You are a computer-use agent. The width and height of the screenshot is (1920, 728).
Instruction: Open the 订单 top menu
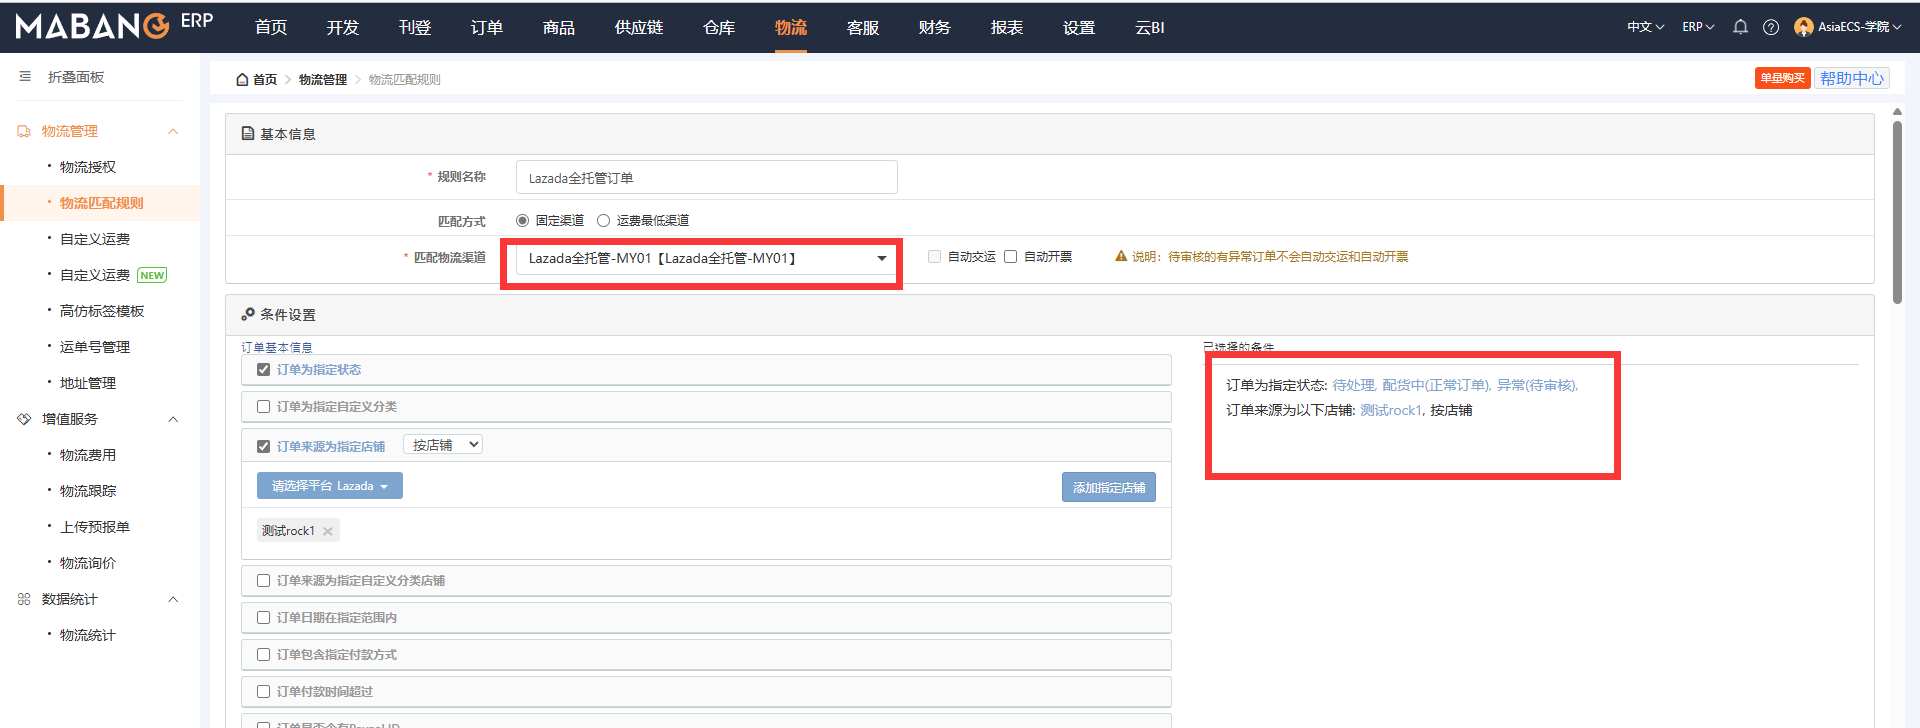point(487,27)
